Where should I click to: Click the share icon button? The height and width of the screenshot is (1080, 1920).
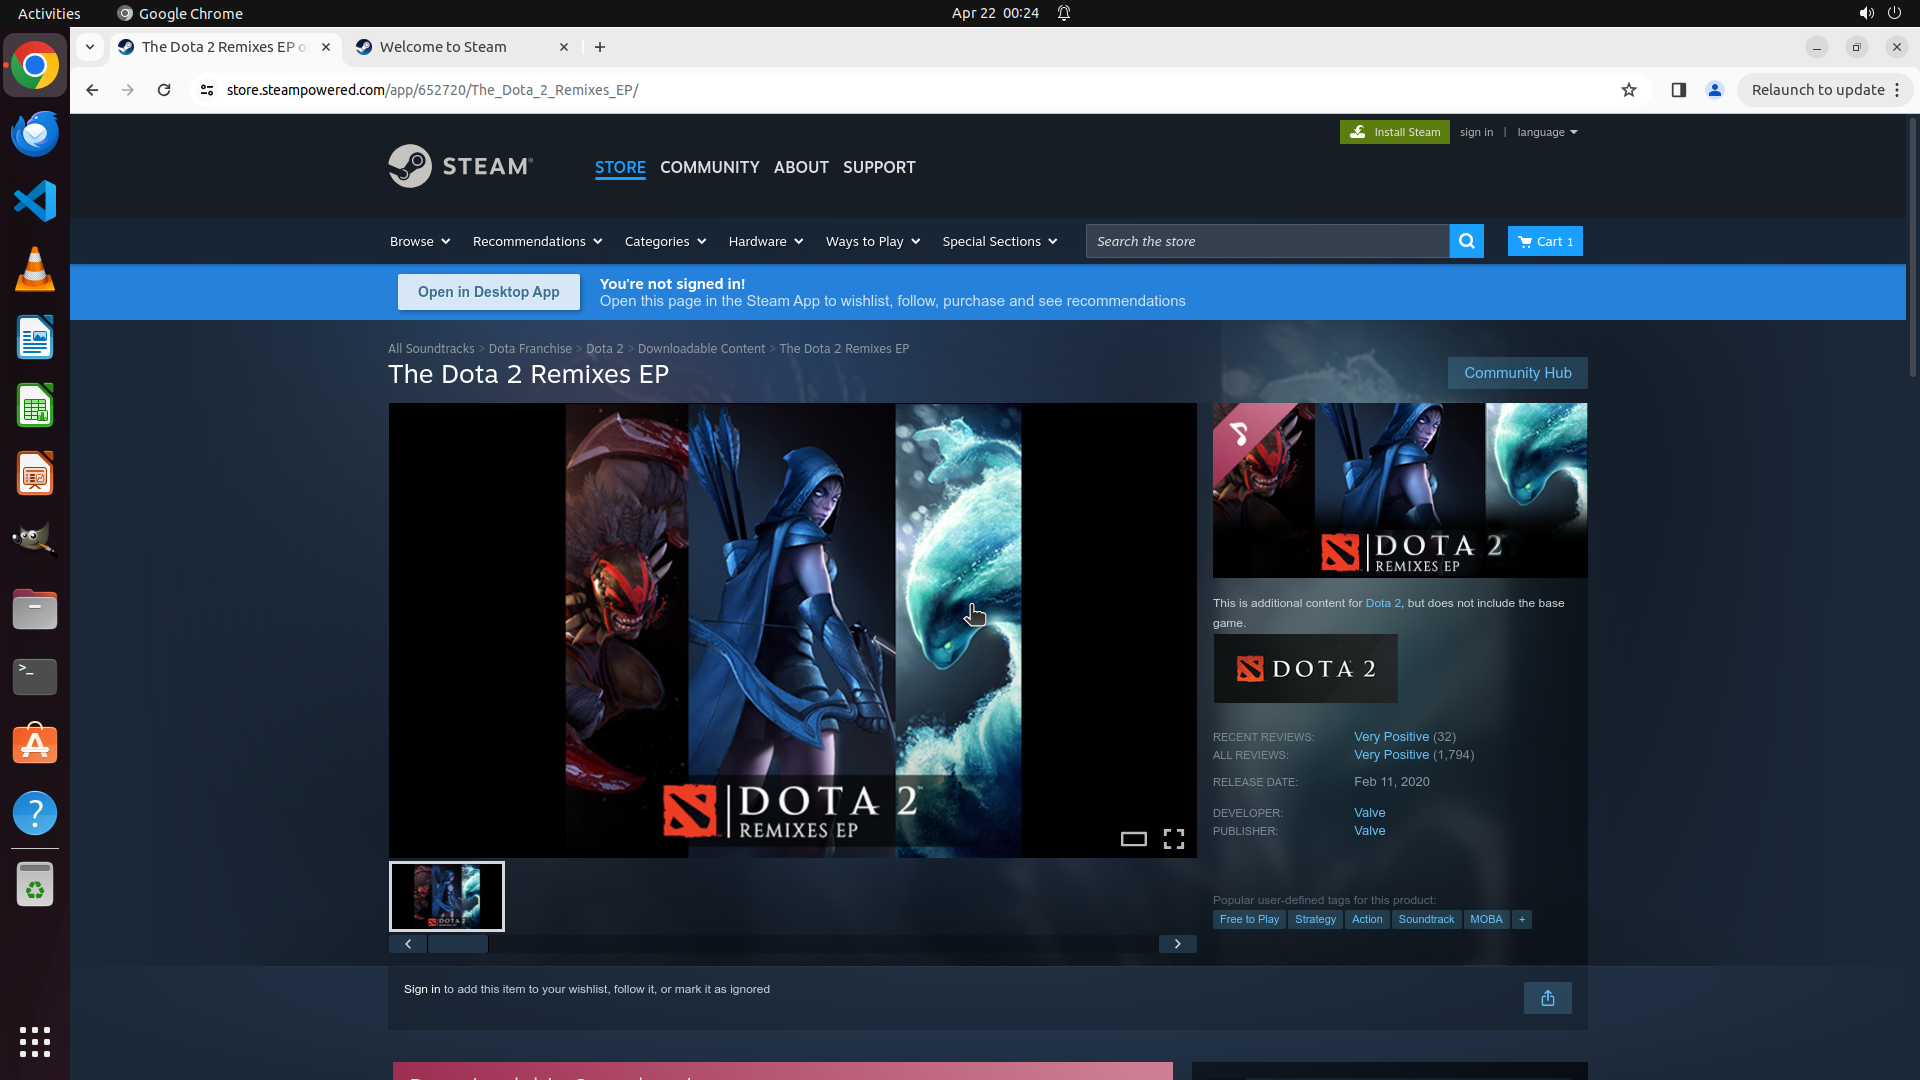click(x=1547, y=998)
